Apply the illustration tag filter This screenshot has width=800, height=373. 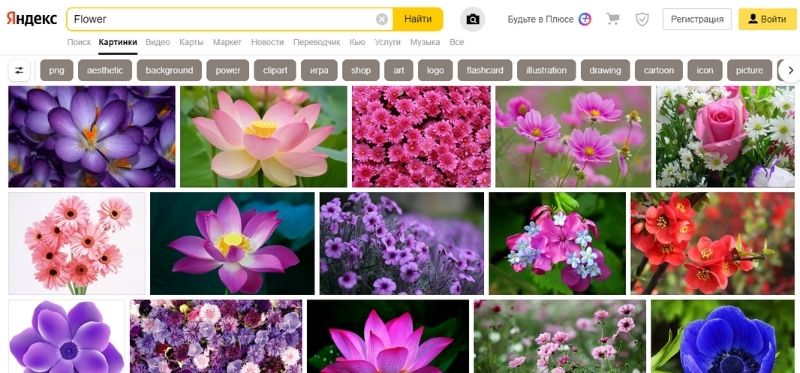pos(546,70)
